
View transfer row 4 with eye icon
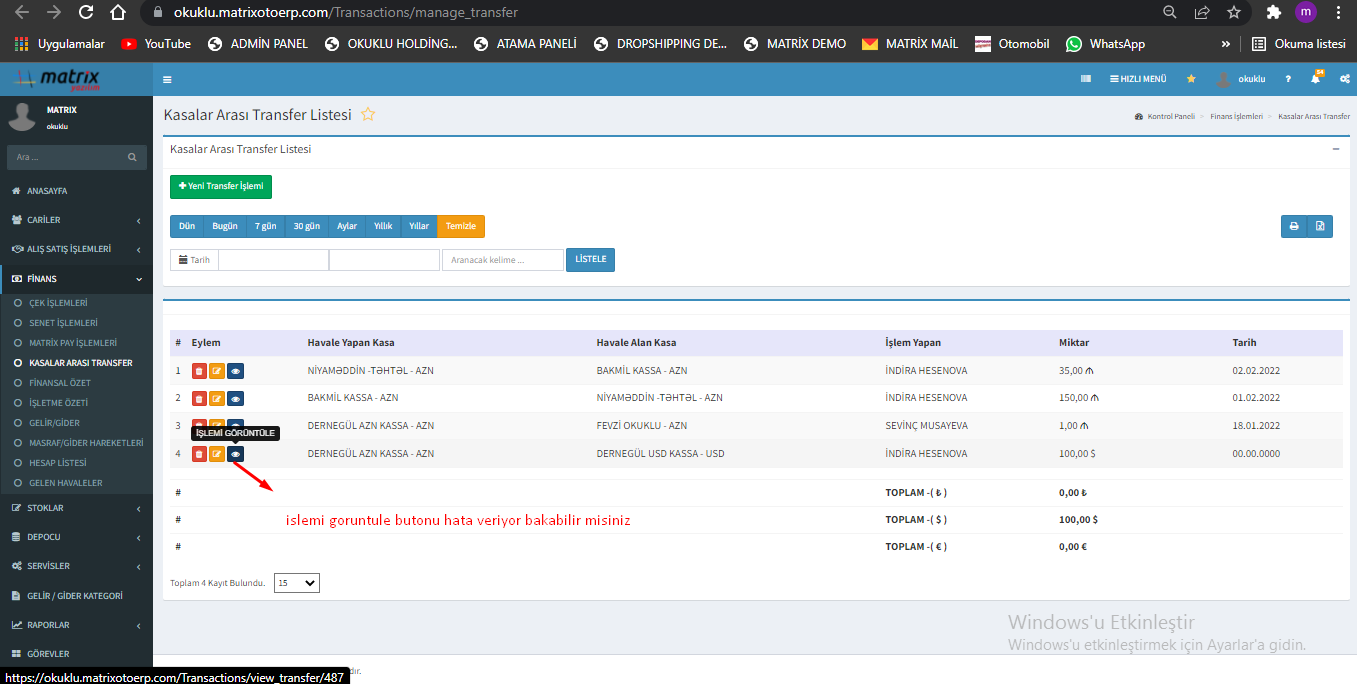point(235,454)
